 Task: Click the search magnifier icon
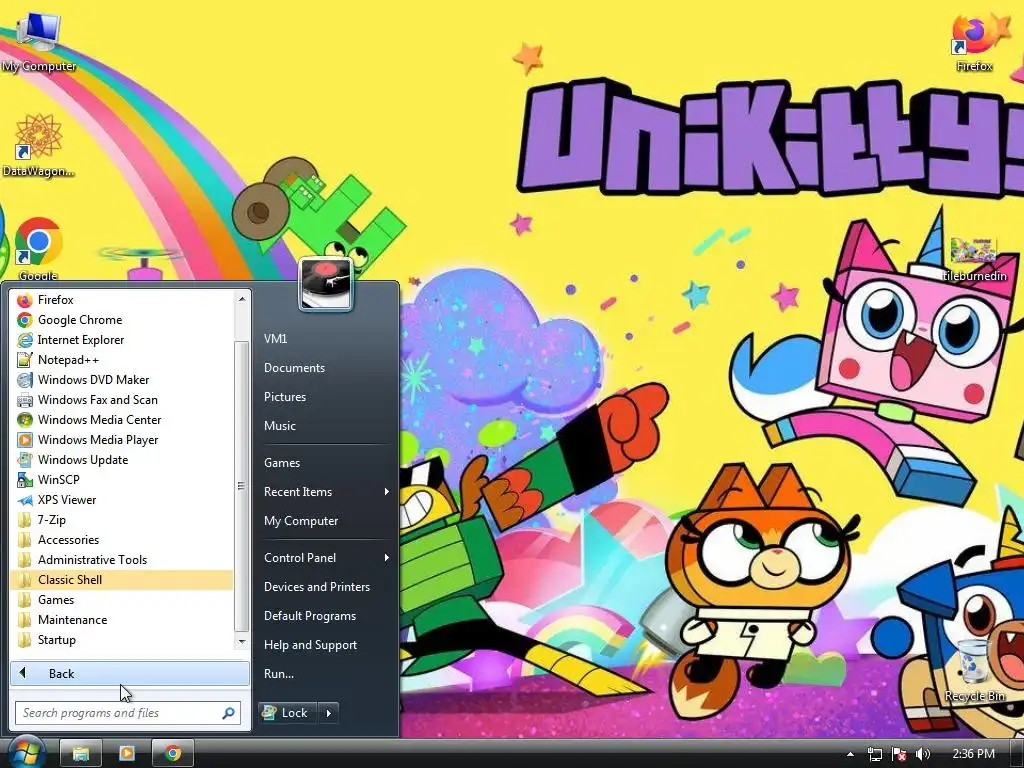(x=229, y=713)
